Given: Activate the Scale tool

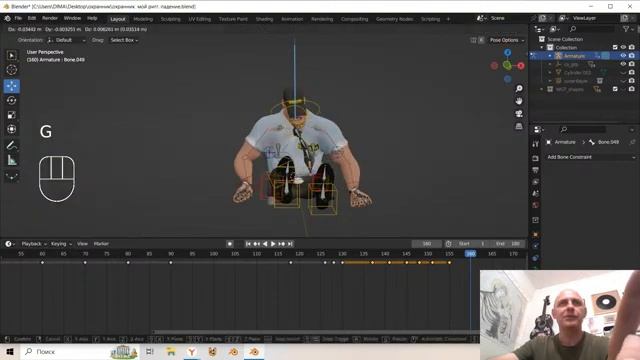Looking at the screenshot, I should point(11,115).
